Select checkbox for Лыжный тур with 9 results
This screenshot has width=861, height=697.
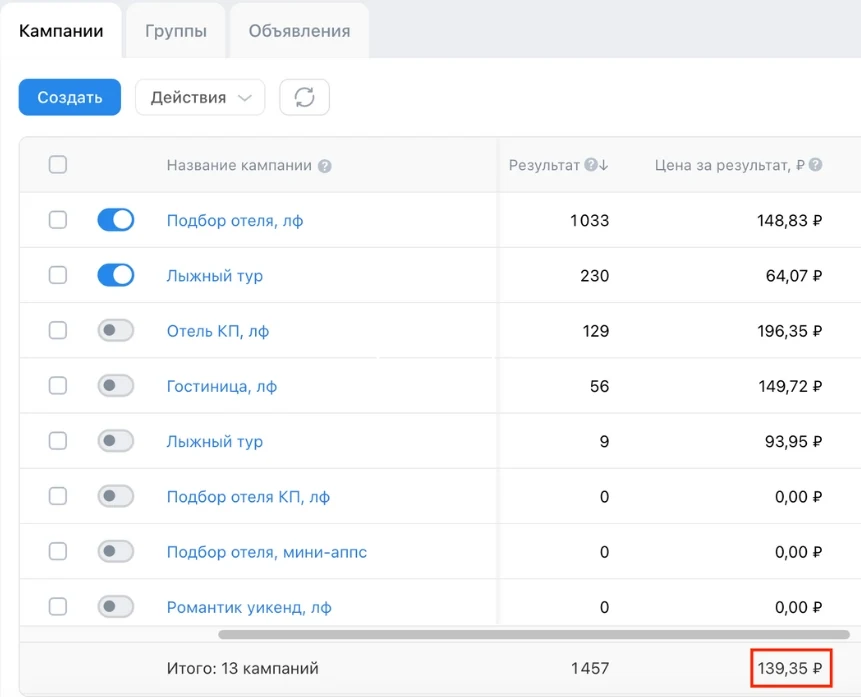(58, 441)
